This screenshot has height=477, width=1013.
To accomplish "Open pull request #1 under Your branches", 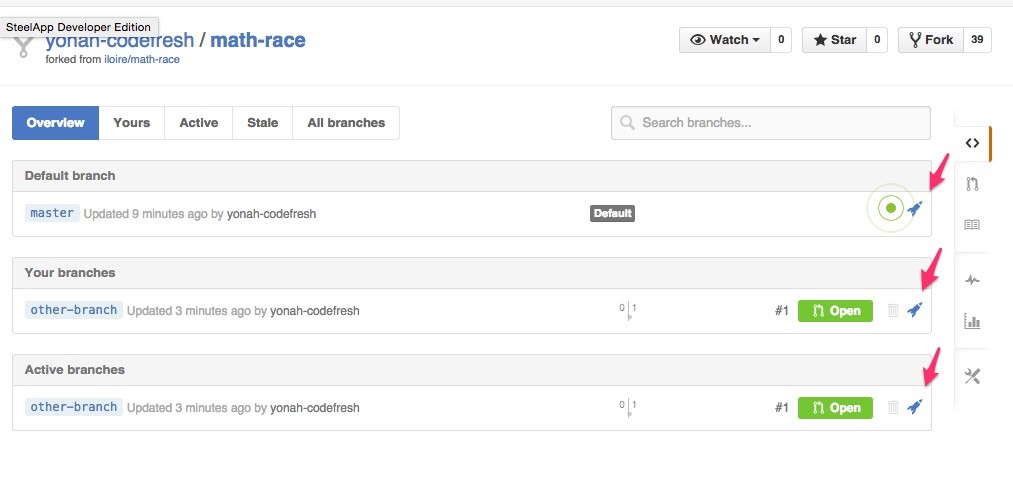I will point(782,311).
